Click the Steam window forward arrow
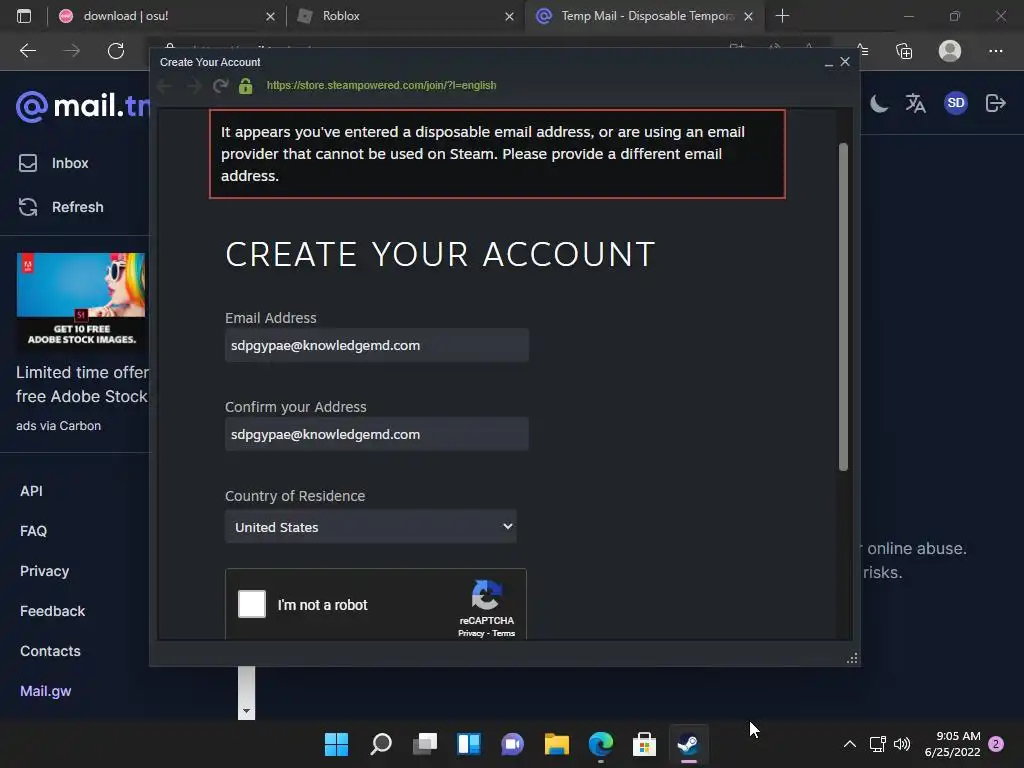1024x768 pixels. pyautogui.click(x=193, y=86)
